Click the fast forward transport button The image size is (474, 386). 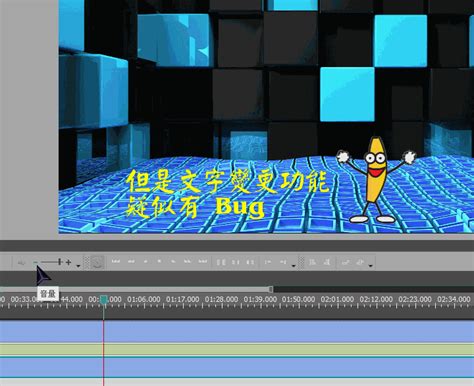pos(187,262)
